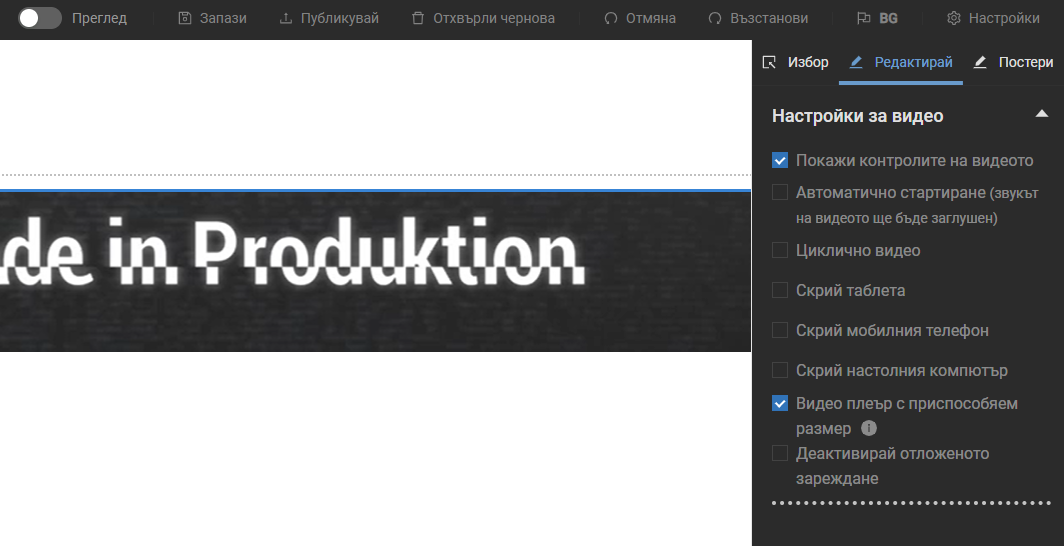Viewport: 1064px width, 546px height.
Task: Click the Публикувай upload icon
Action: click(286, 18)
